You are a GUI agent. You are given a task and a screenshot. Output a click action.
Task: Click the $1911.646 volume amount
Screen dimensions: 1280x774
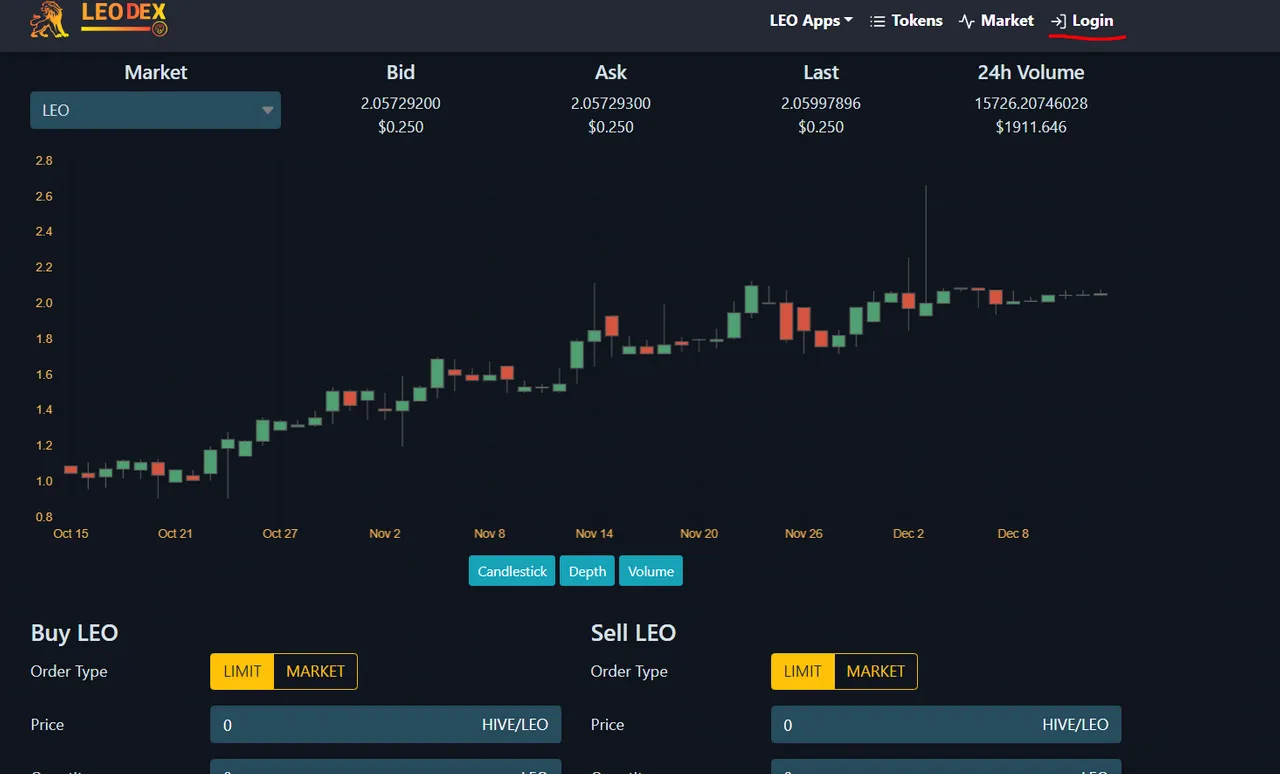tap(1031, 127)
